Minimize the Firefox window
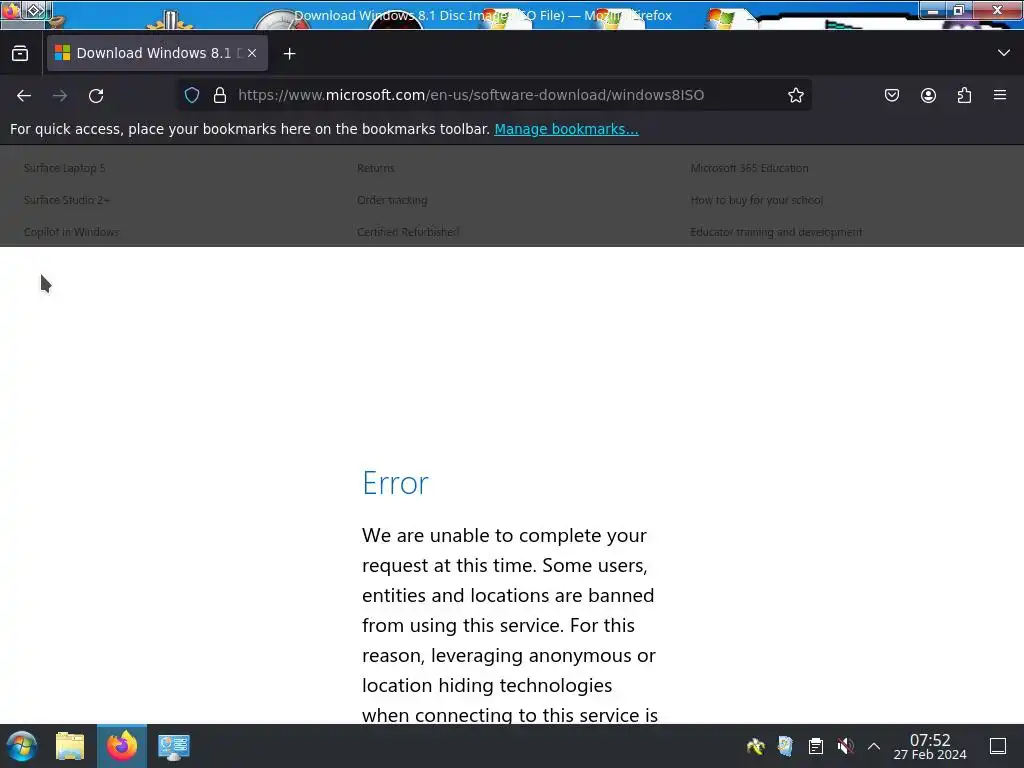 pyautogui.click(x=934, y=10)
